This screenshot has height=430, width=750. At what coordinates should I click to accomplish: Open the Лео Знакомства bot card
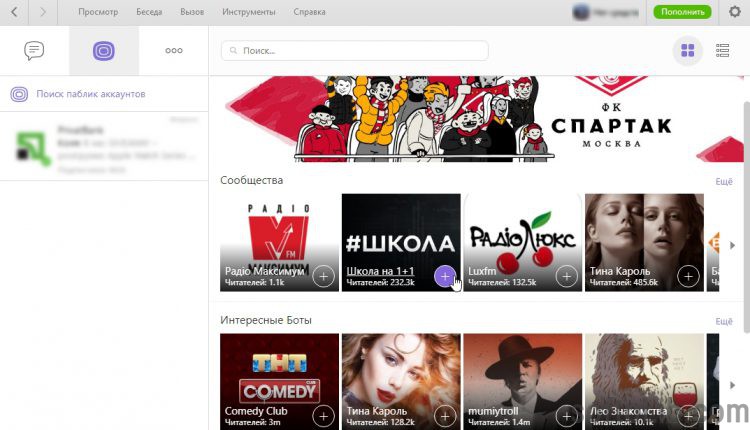pos(644,382)
